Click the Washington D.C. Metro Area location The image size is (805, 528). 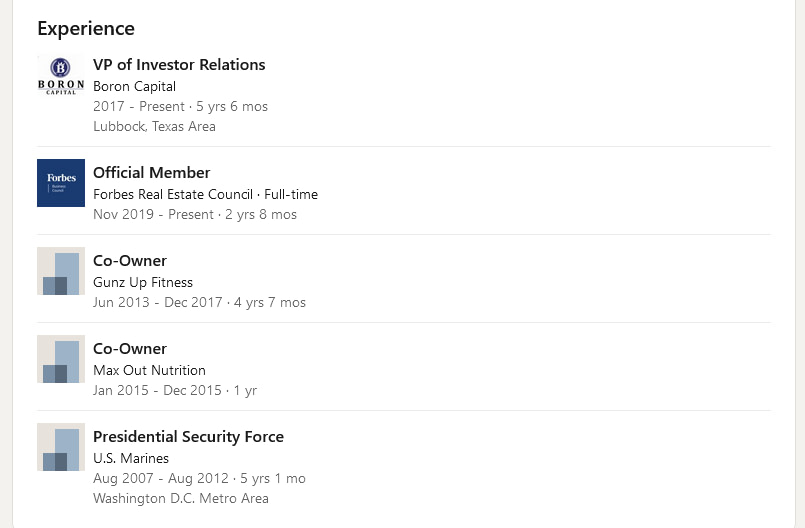pos(181,498)
